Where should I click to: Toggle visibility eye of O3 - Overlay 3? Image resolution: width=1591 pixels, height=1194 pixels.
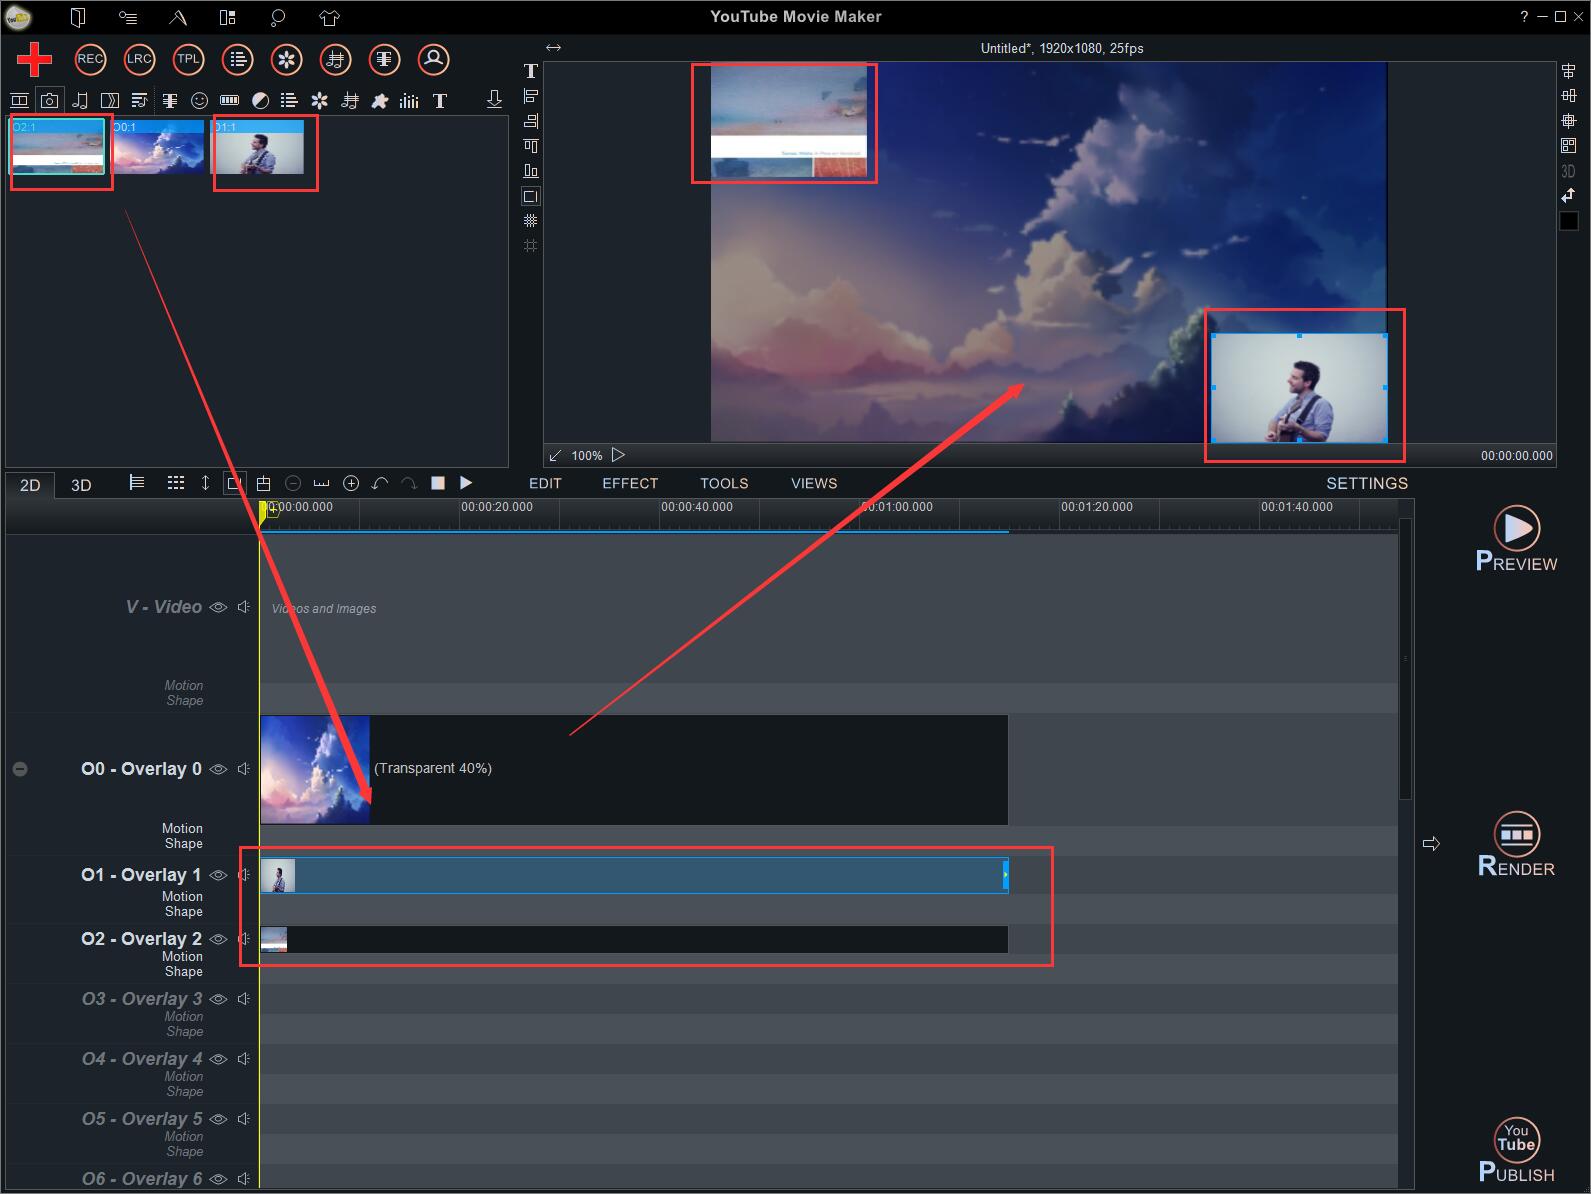click(218, 999)
